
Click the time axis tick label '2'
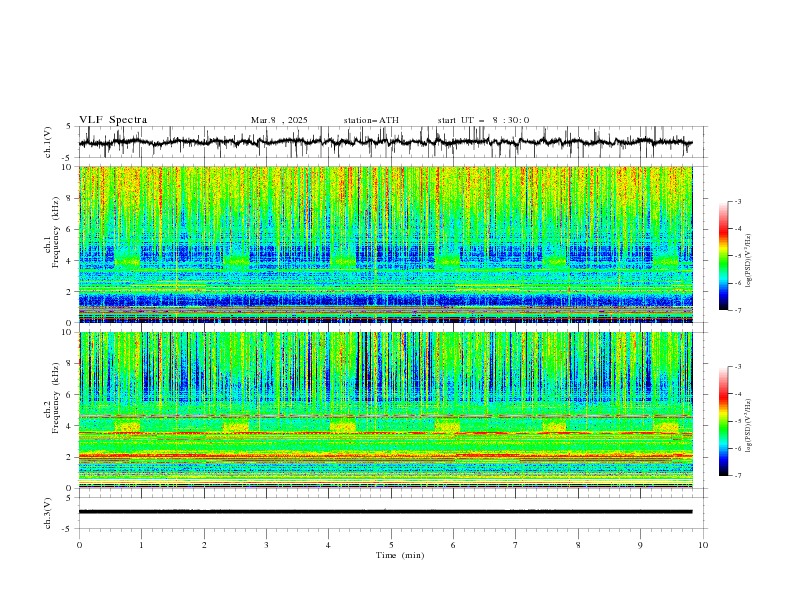tap(204, 545)
